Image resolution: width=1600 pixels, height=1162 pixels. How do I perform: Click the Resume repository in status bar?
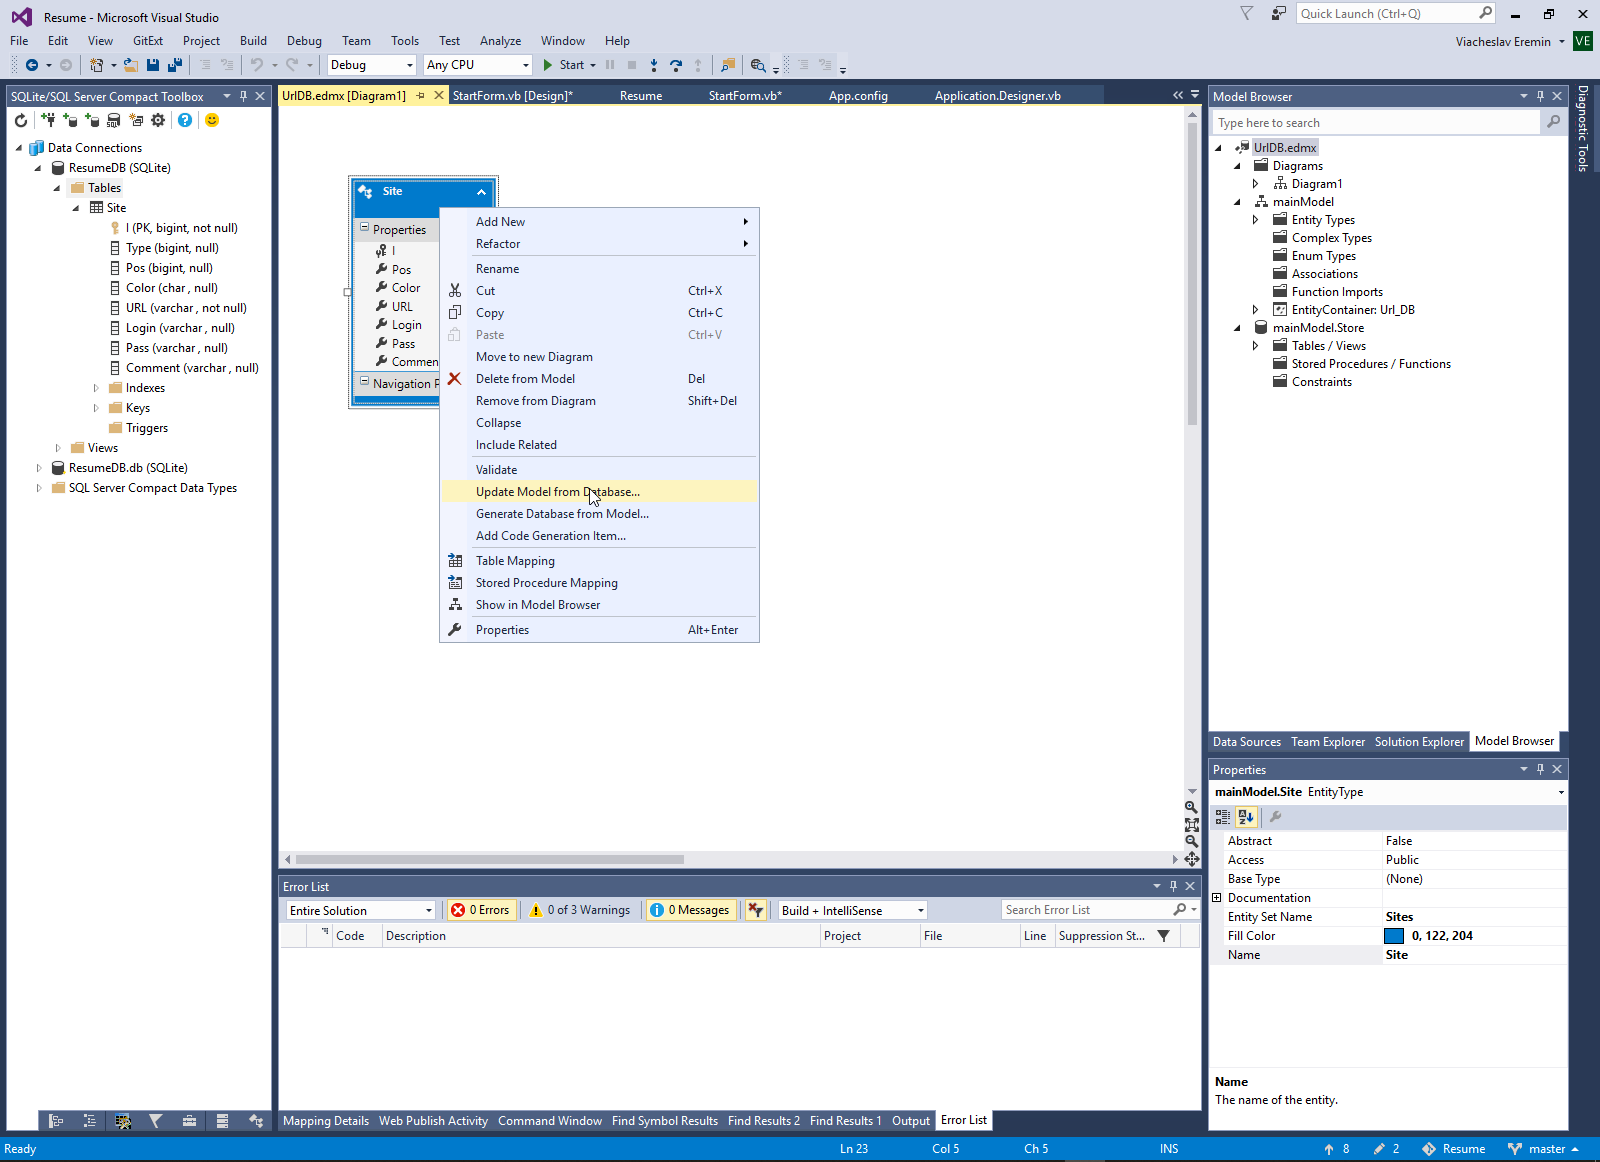tap(1454, 1149)
